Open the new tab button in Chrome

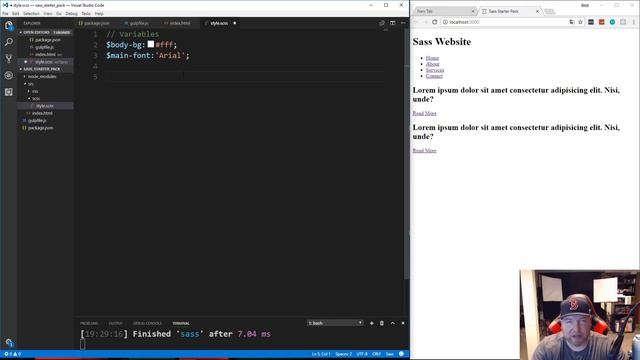click(x=549, y=11)
